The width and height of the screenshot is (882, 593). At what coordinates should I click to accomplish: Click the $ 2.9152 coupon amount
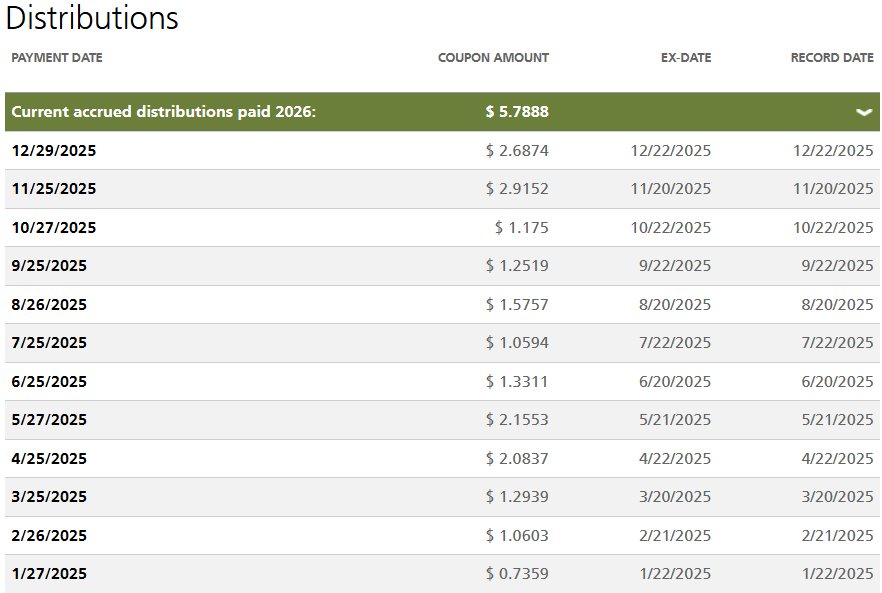[x=517, y=189]
